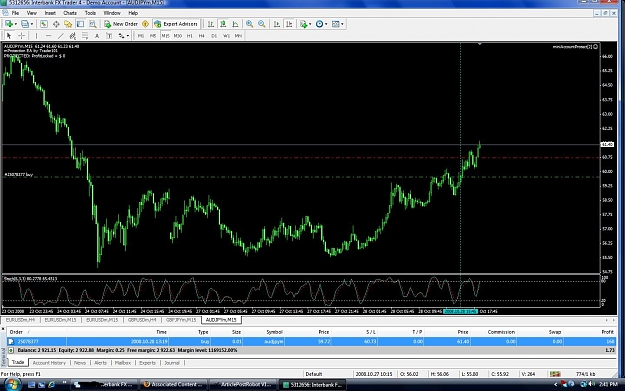Click the Zoom Out magnifier icon

pos(262,24)
